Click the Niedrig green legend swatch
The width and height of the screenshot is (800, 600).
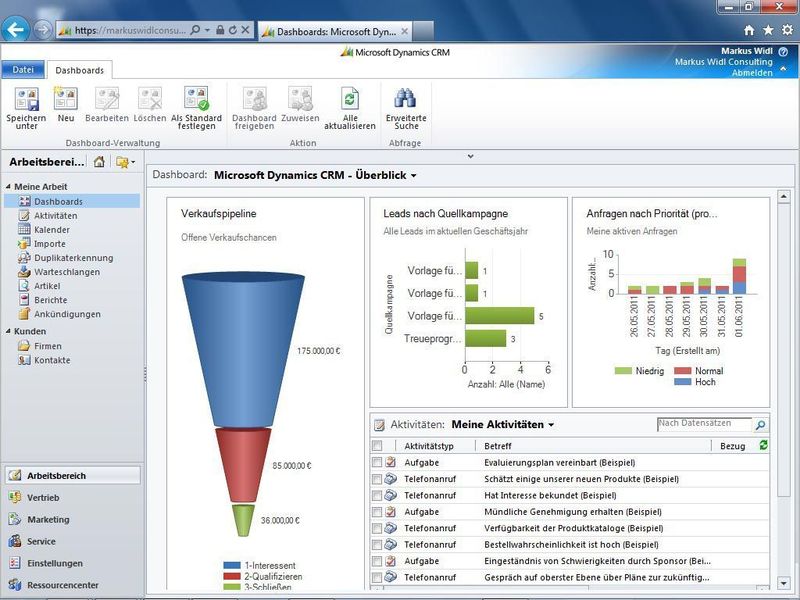(623, 370)
